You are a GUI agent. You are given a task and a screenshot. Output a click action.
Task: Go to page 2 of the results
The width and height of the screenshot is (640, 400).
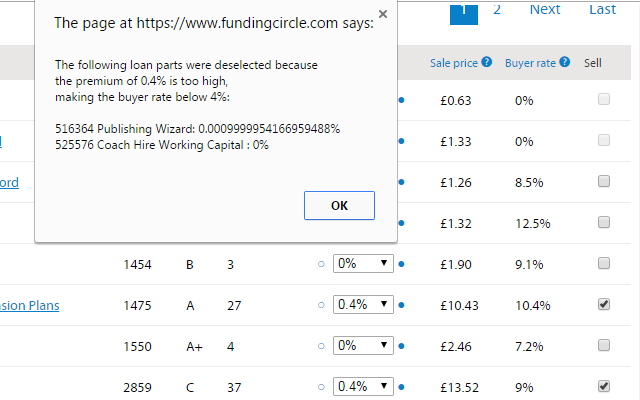pos(497,10)
